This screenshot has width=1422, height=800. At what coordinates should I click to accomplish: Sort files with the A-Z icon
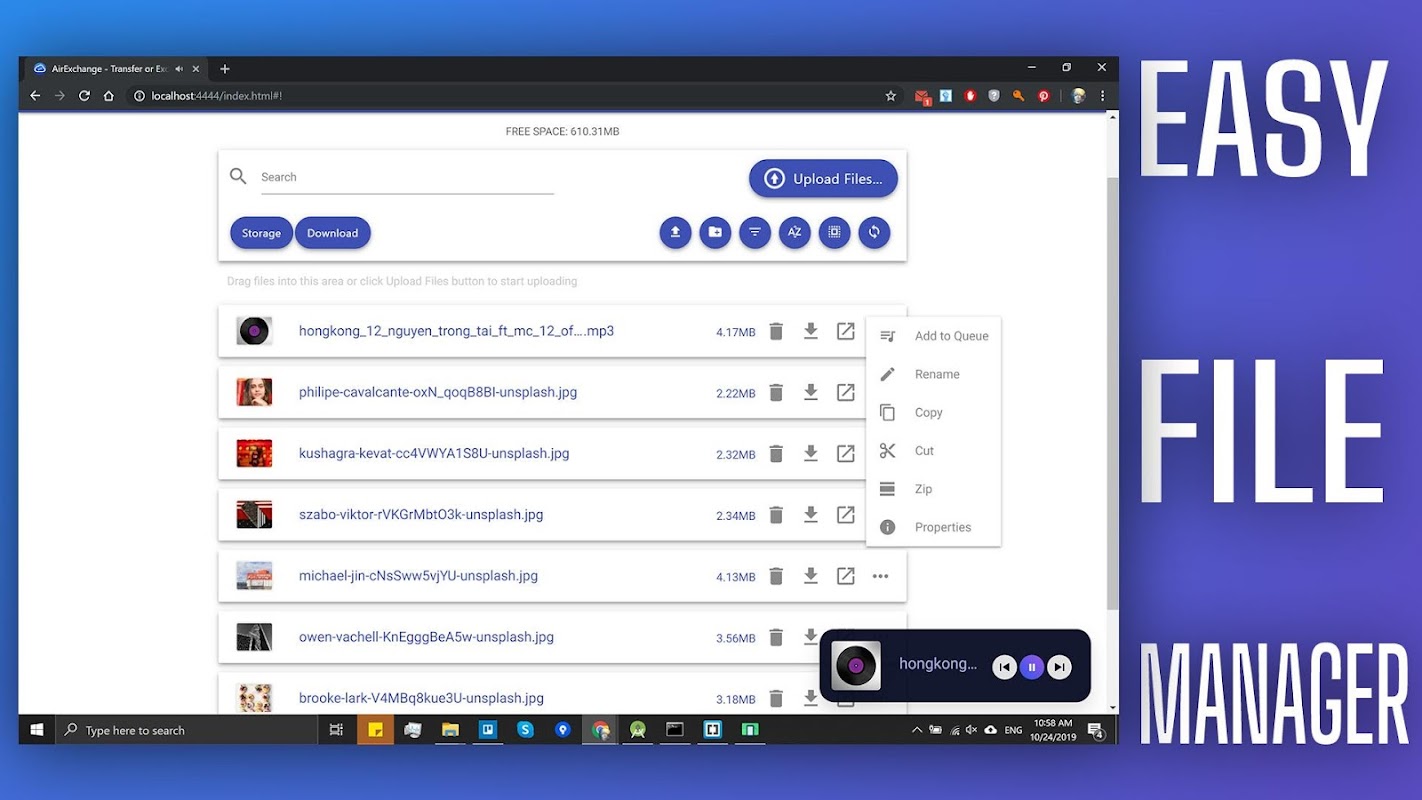tap(795, 232)
